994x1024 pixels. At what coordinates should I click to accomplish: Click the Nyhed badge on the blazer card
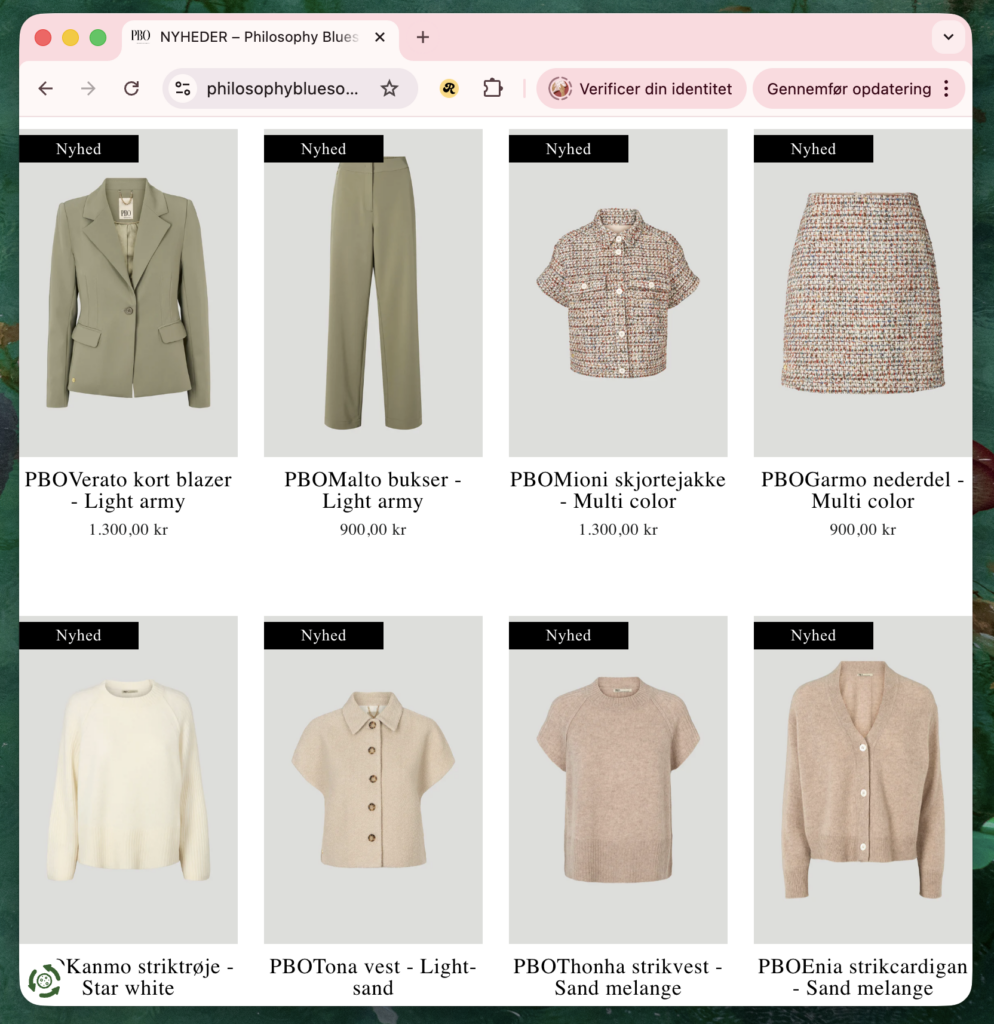point(78,149)
